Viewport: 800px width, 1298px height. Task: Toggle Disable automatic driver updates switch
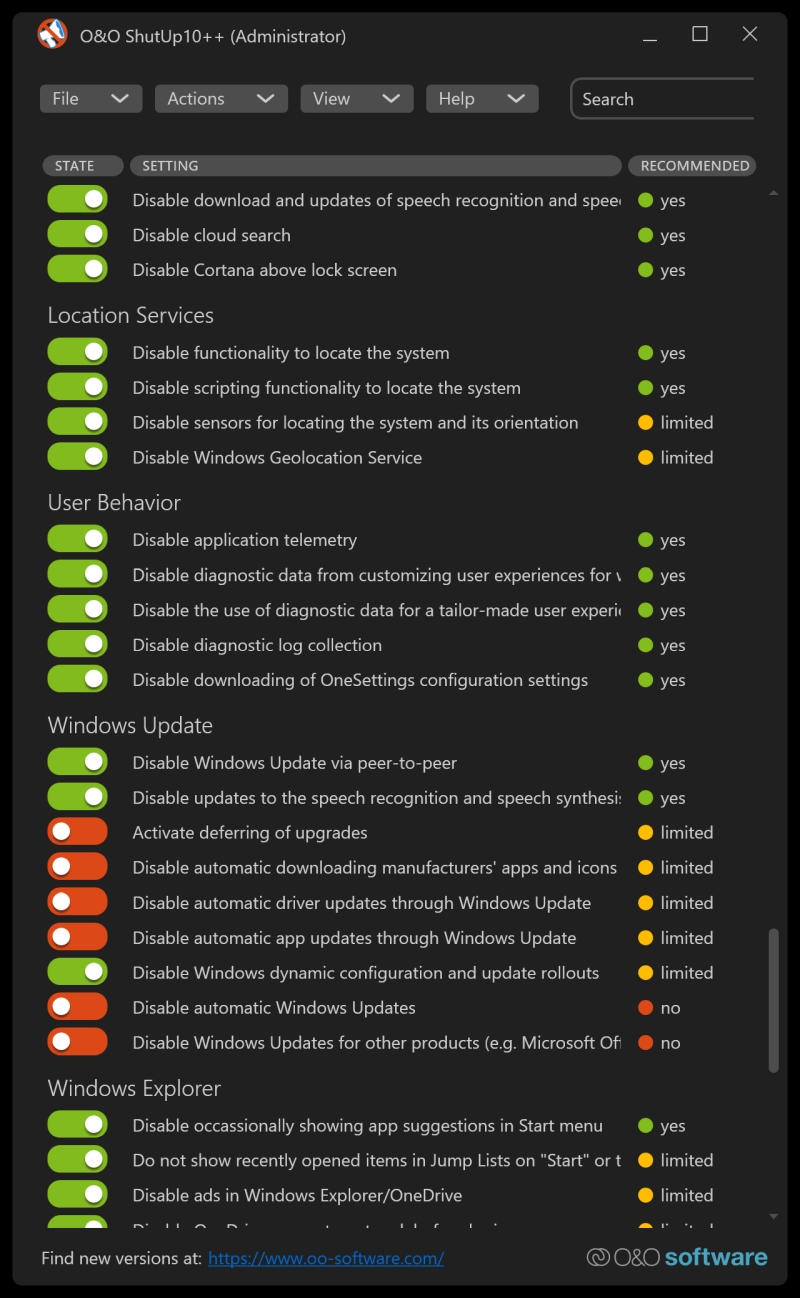click(77, 903)
